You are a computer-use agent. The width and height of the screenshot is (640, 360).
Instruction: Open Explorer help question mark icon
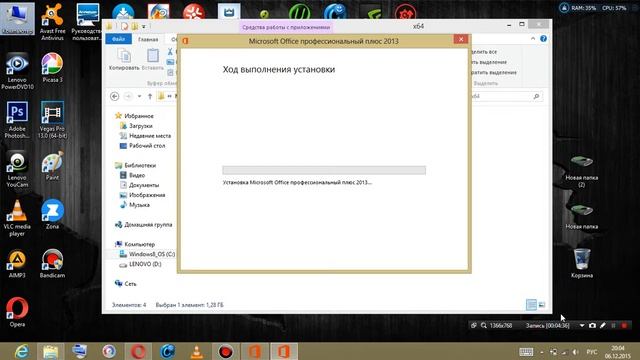click(x=543, y=39)
